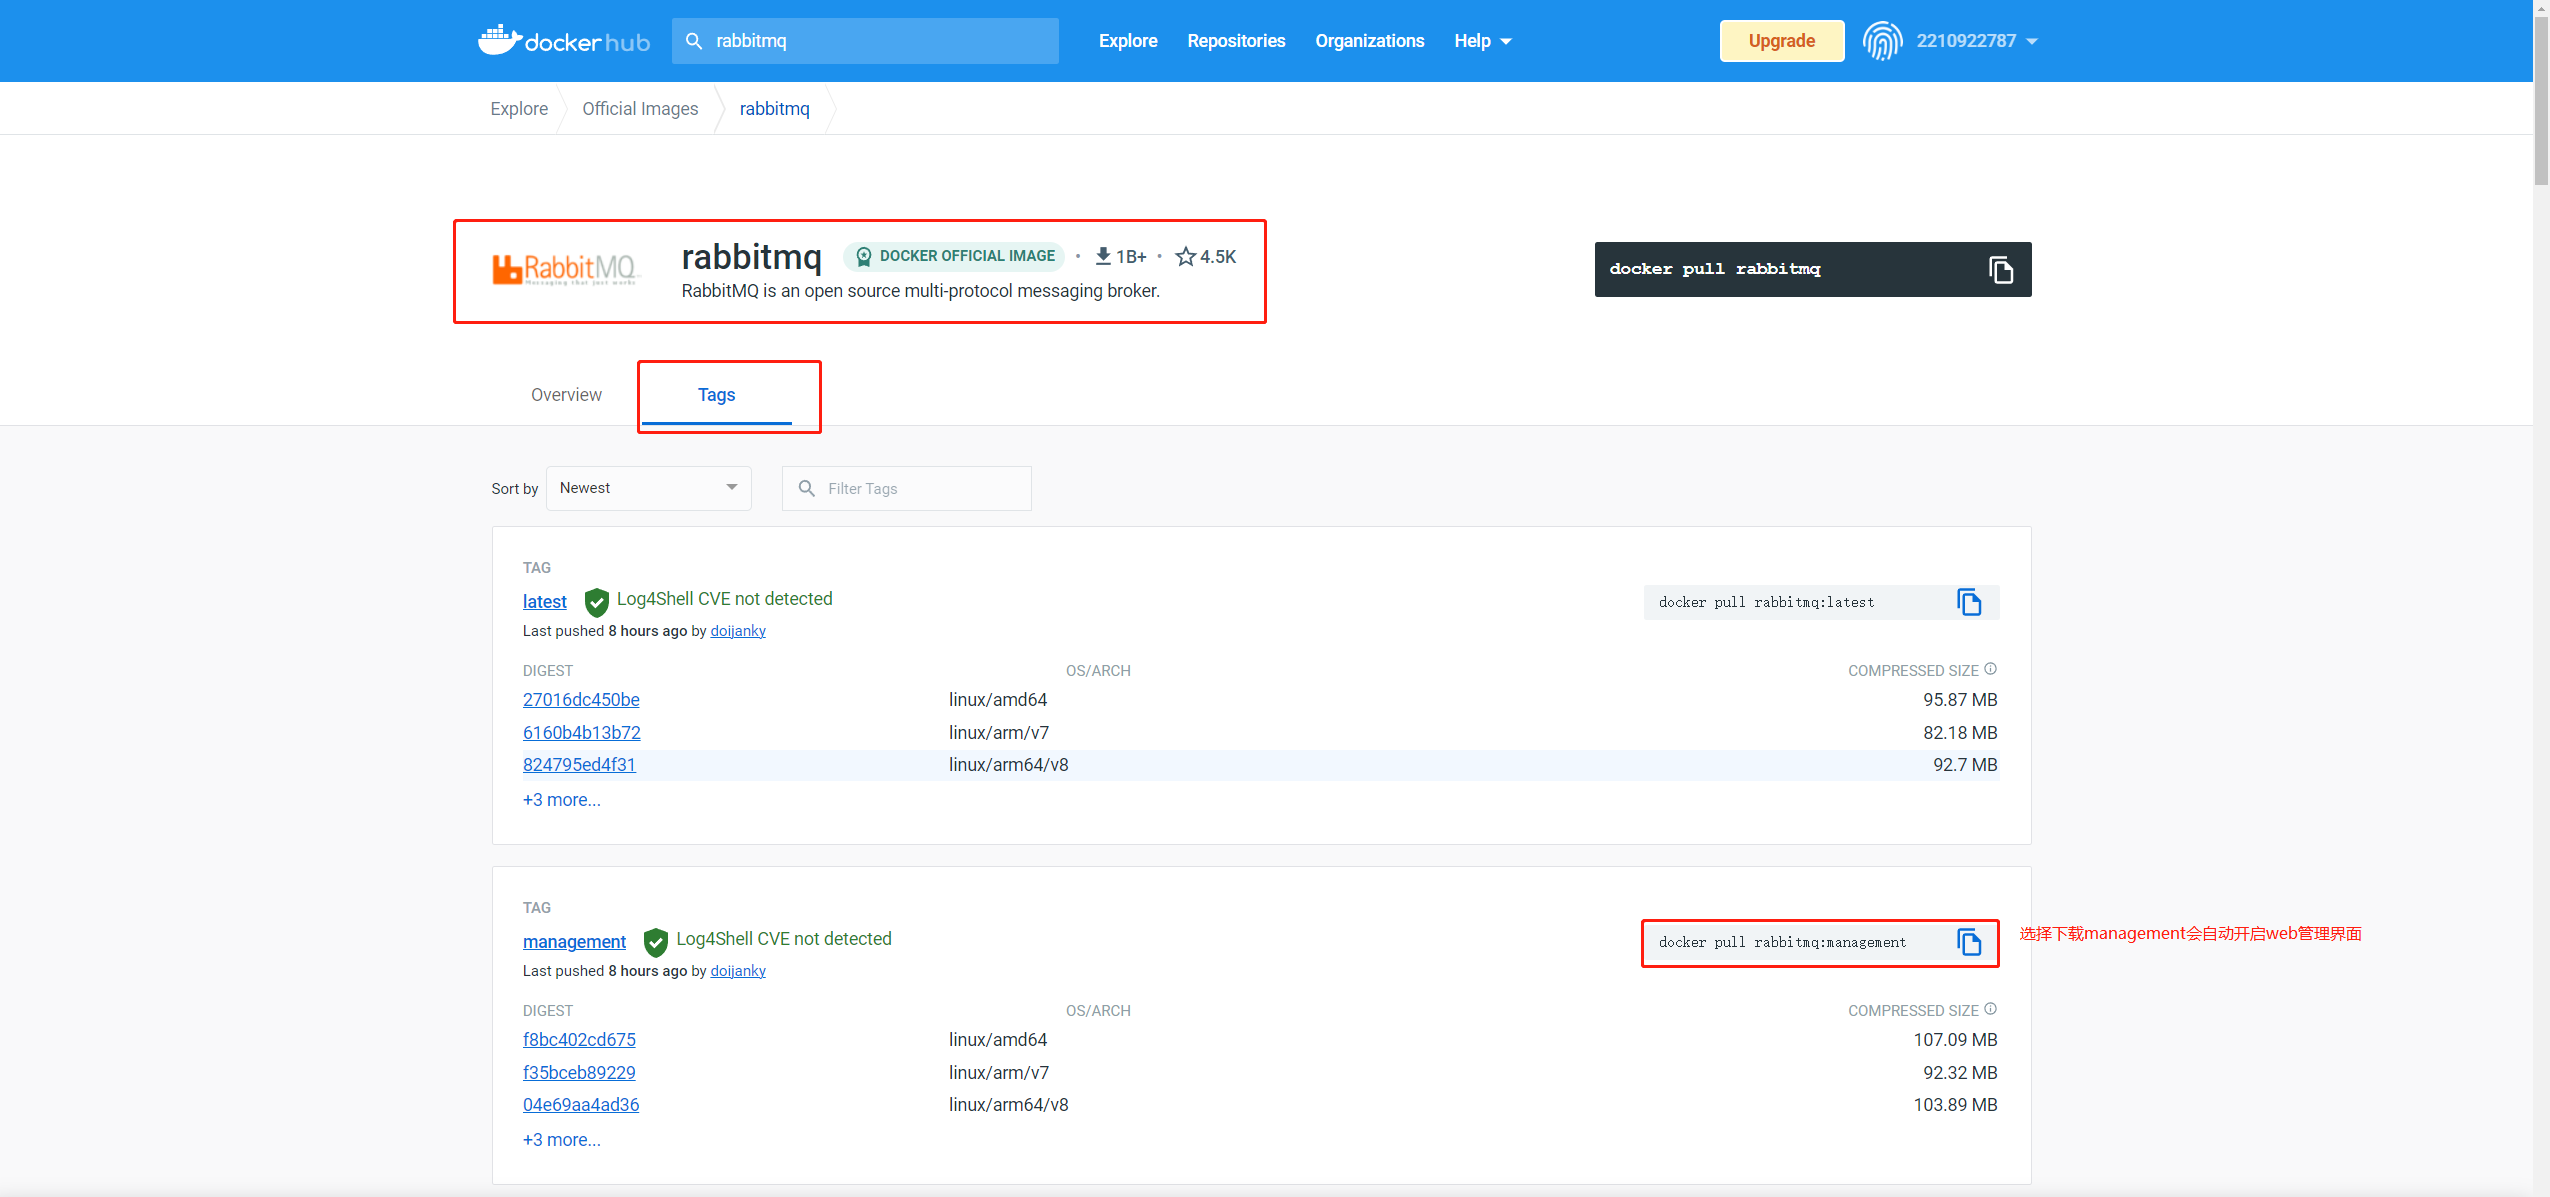Click linux/arm/v7 in the latest tag

998,733
